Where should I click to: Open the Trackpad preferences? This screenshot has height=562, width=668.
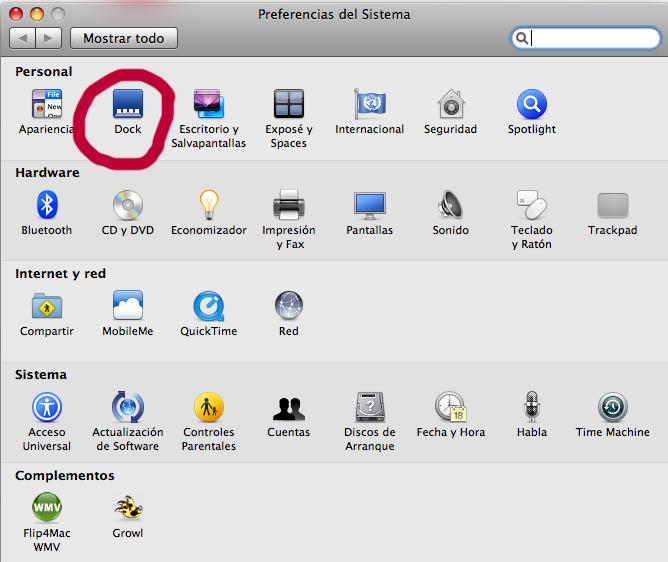(612, 206)
